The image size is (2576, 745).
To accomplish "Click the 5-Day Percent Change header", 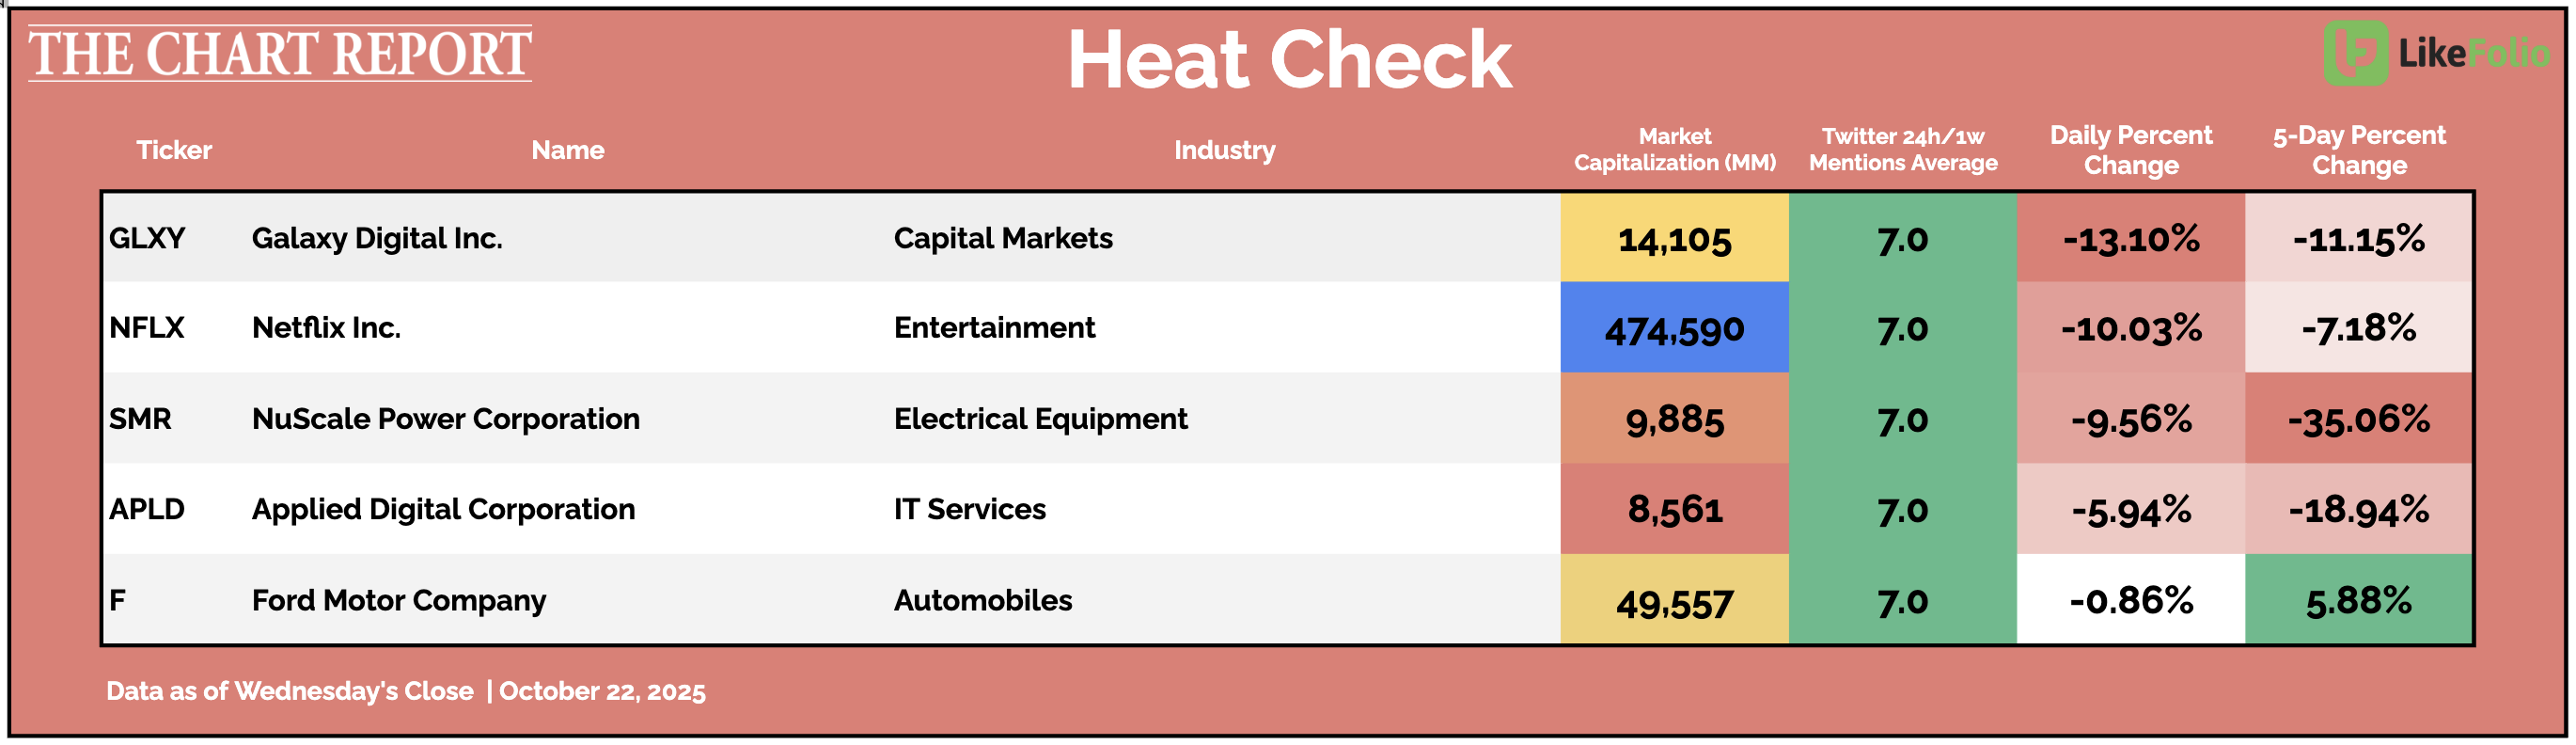I will point(2358,149).
